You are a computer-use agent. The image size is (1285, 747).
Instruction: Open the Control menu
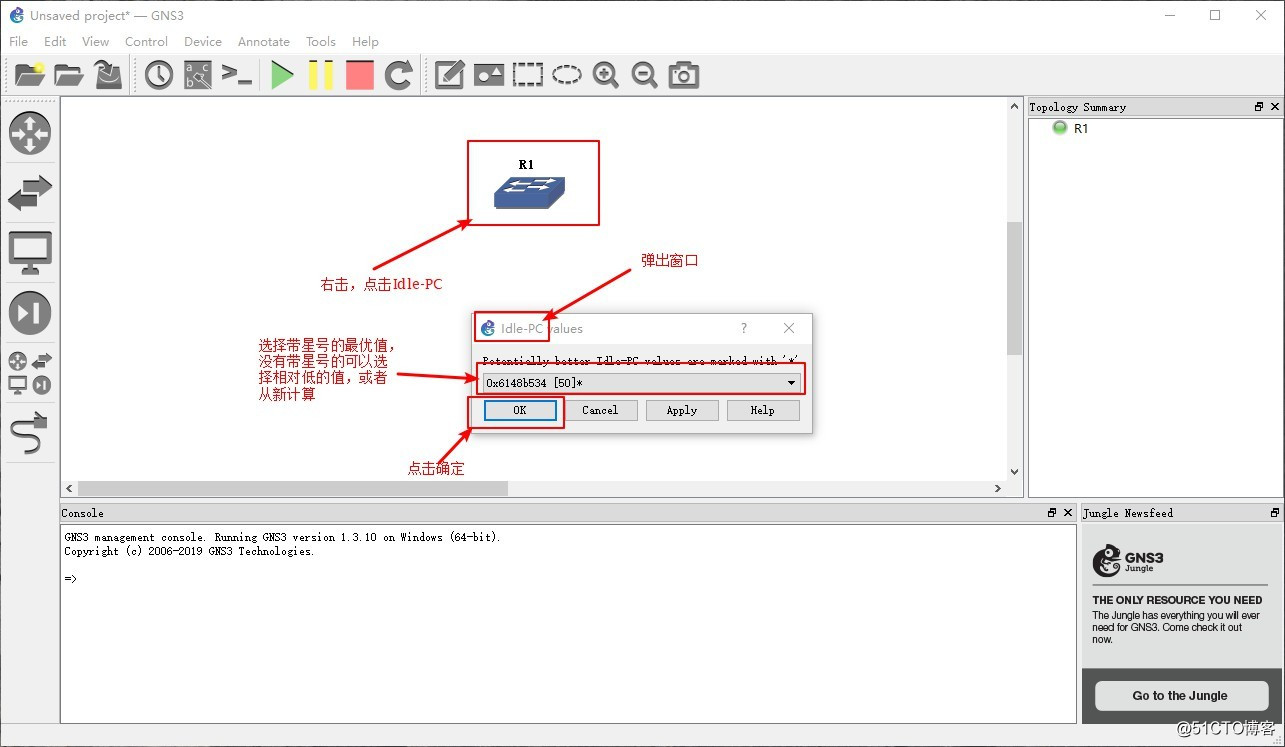[146, 42]
